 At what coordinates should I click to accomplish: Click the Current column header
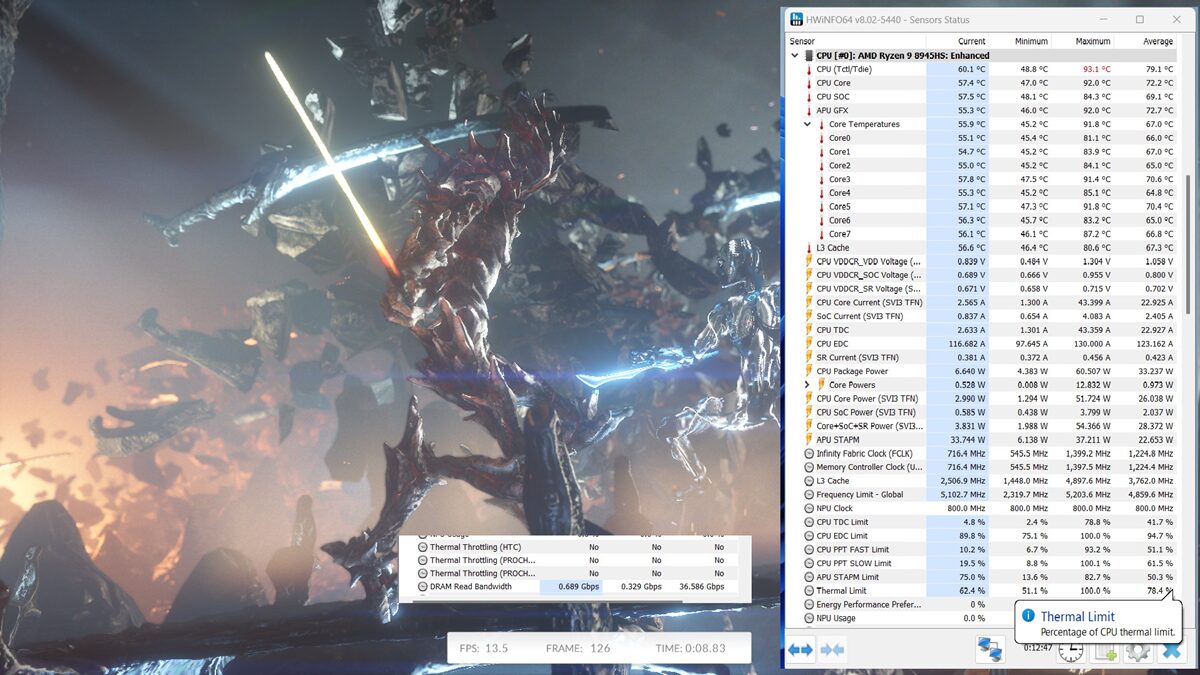(x=971, y=41)
